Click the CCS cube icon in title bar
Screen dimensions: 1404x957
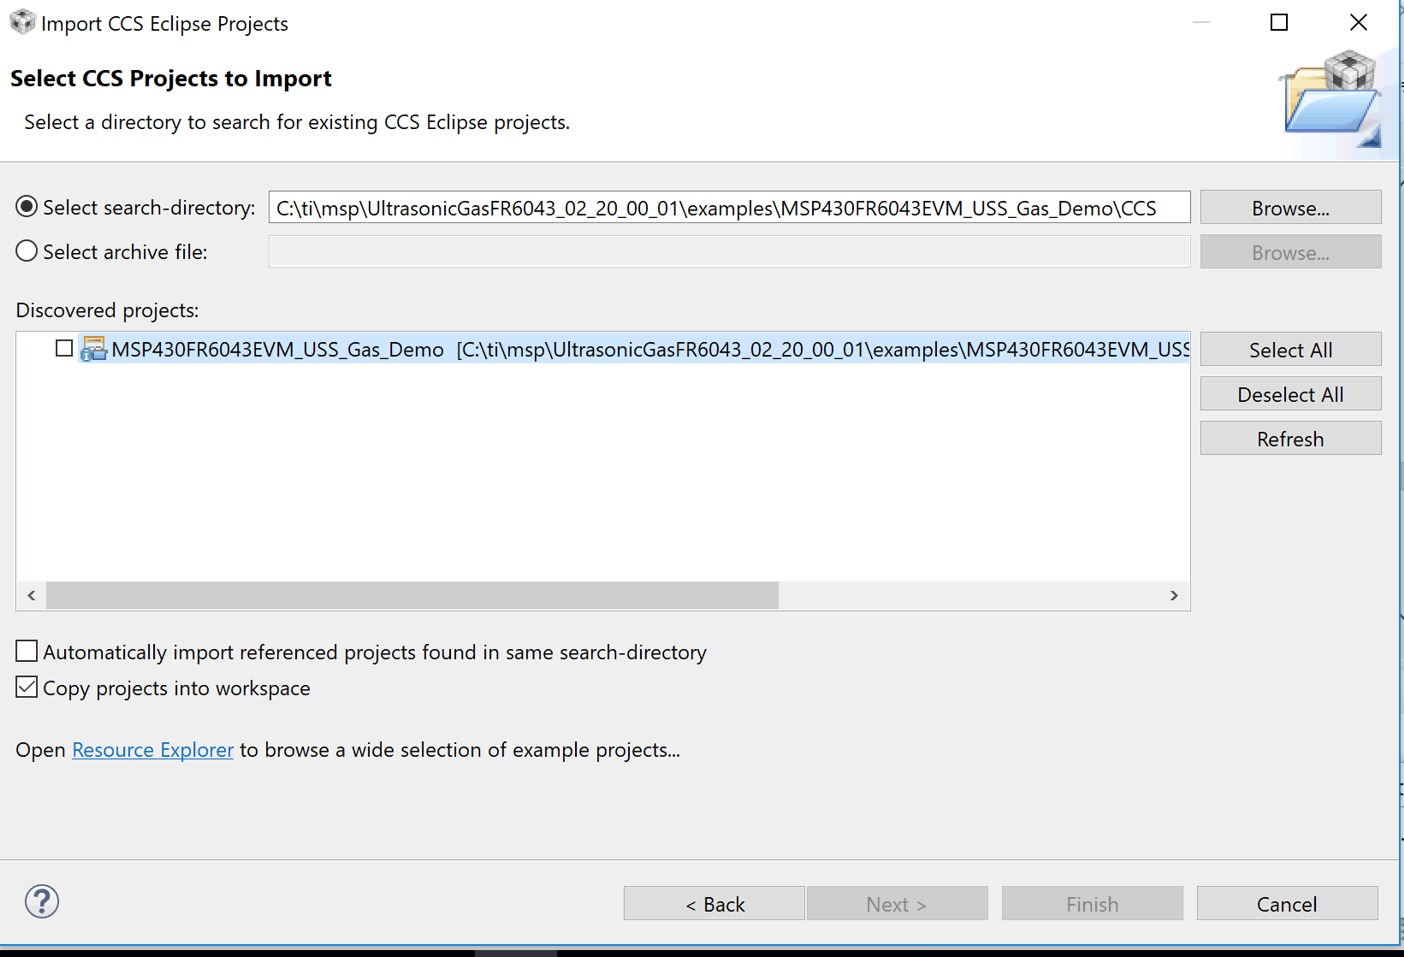(22, 22)
